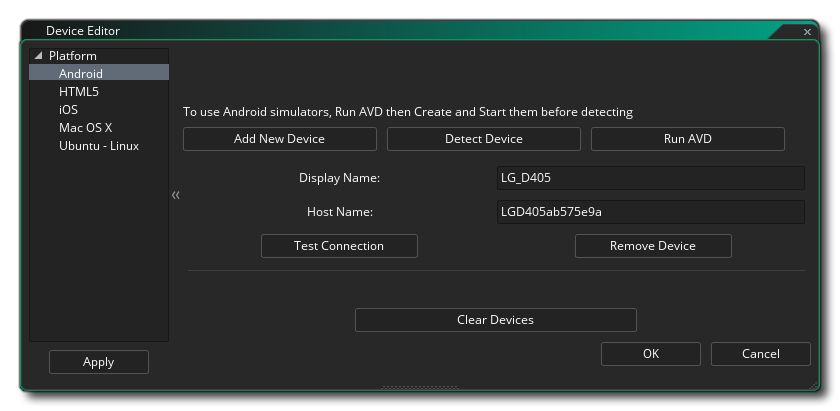This screenshot has width=840, height=411.
Task: Focus the Display Name input field
Action: tap(651, 178)
